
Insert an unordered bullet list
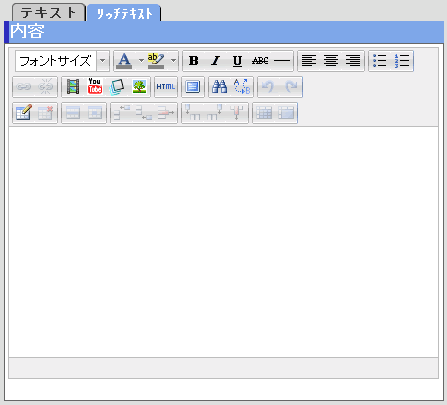pyautogui.click(x=380, y=61)
